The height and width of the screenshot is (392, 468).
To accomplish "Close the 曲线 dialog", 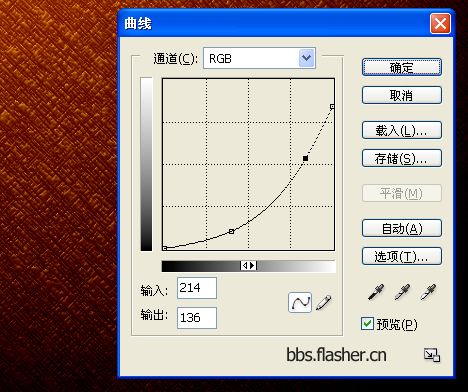I will pos(440,24).
